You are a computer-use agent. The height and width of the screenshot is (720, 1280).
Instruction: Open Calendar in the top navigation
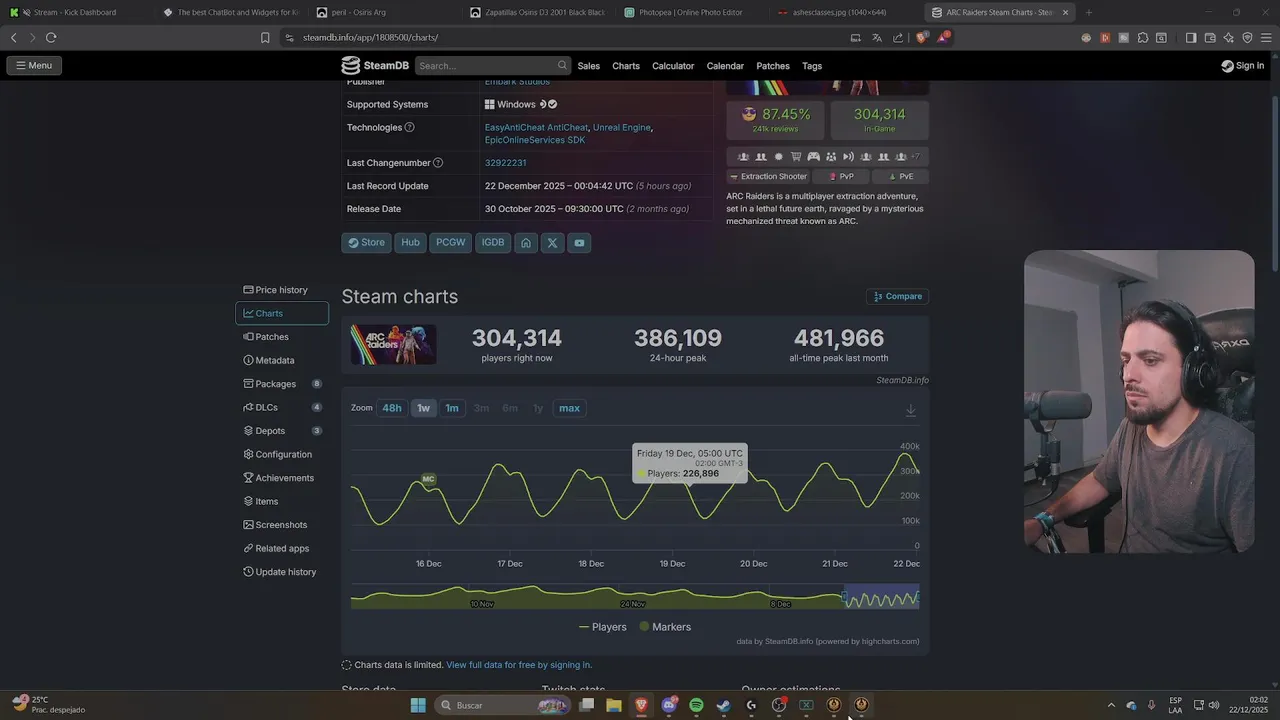tap(725, 66)
